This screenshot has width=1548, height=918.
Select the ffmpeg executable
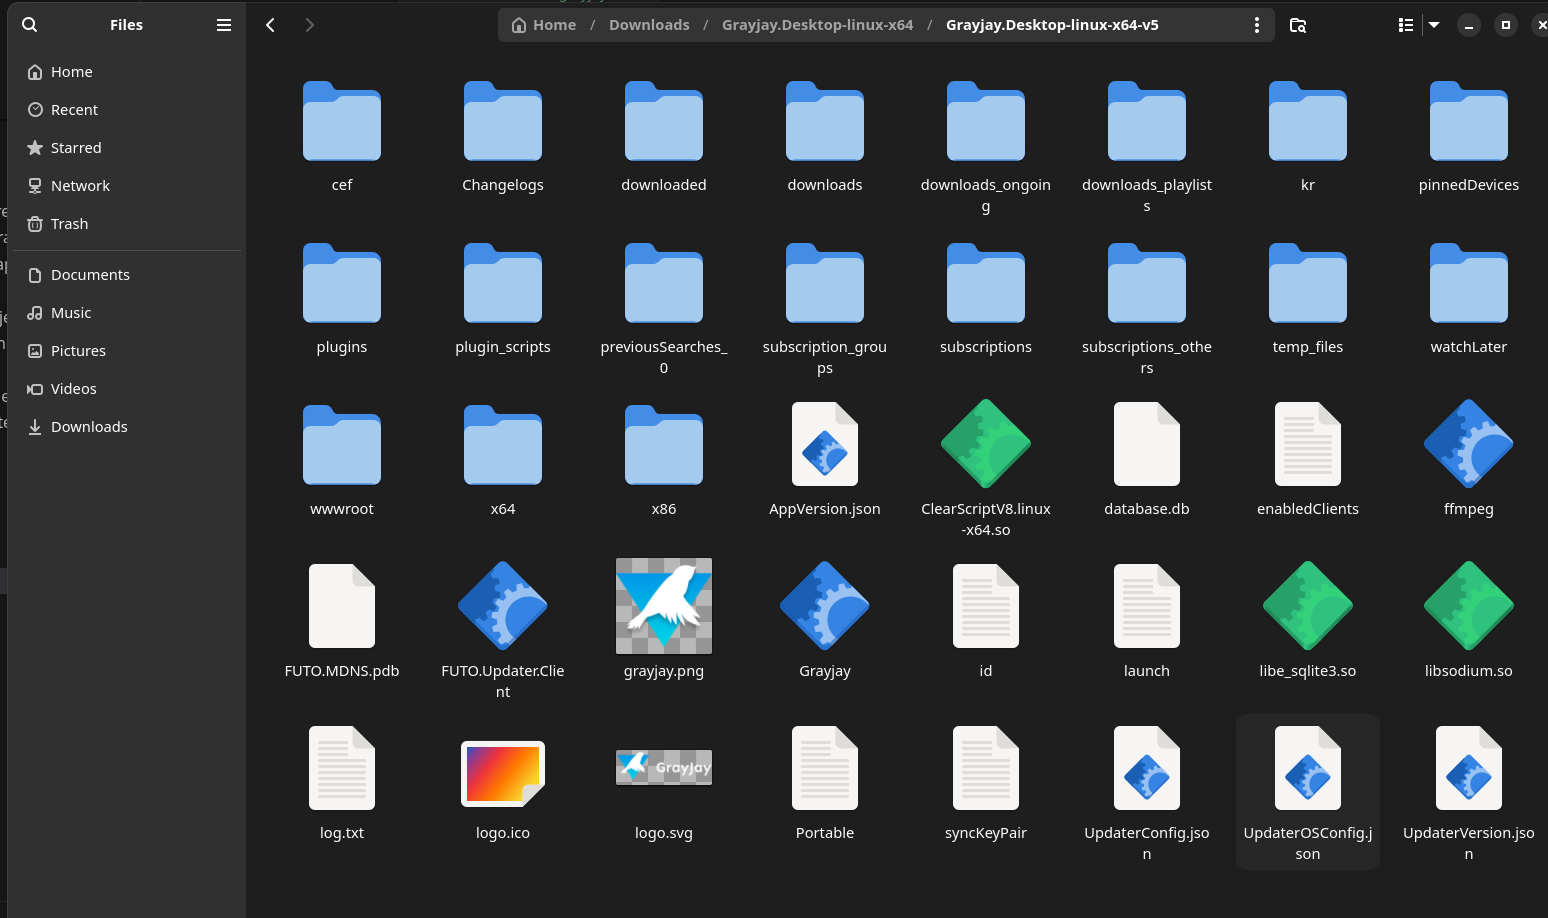click(x=1469, y=445)
